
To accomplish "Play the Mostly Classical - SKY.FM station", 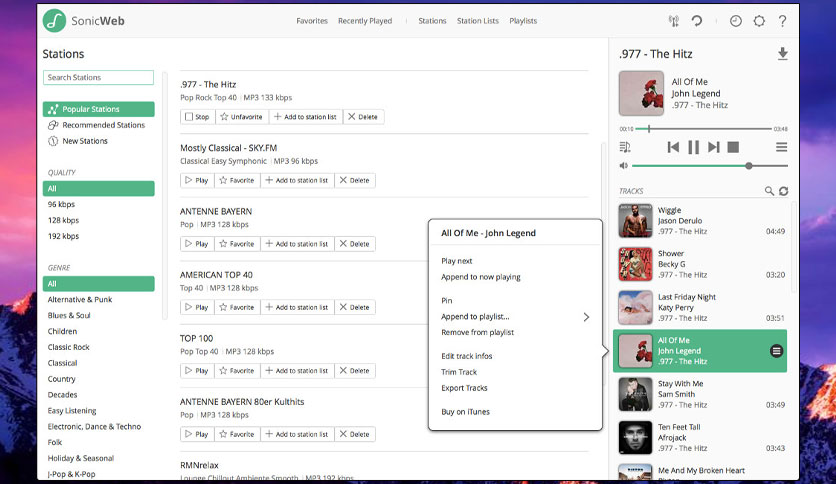I will click(197, 180).
